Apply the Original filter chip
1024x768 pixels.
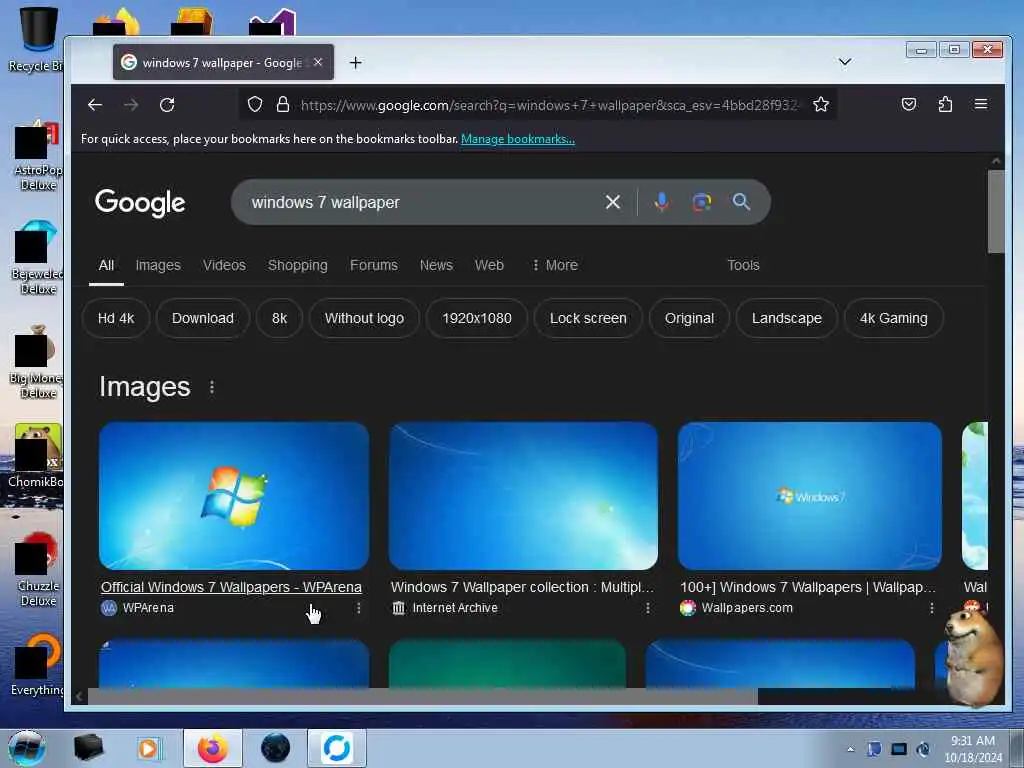click(x=689, y=318)
